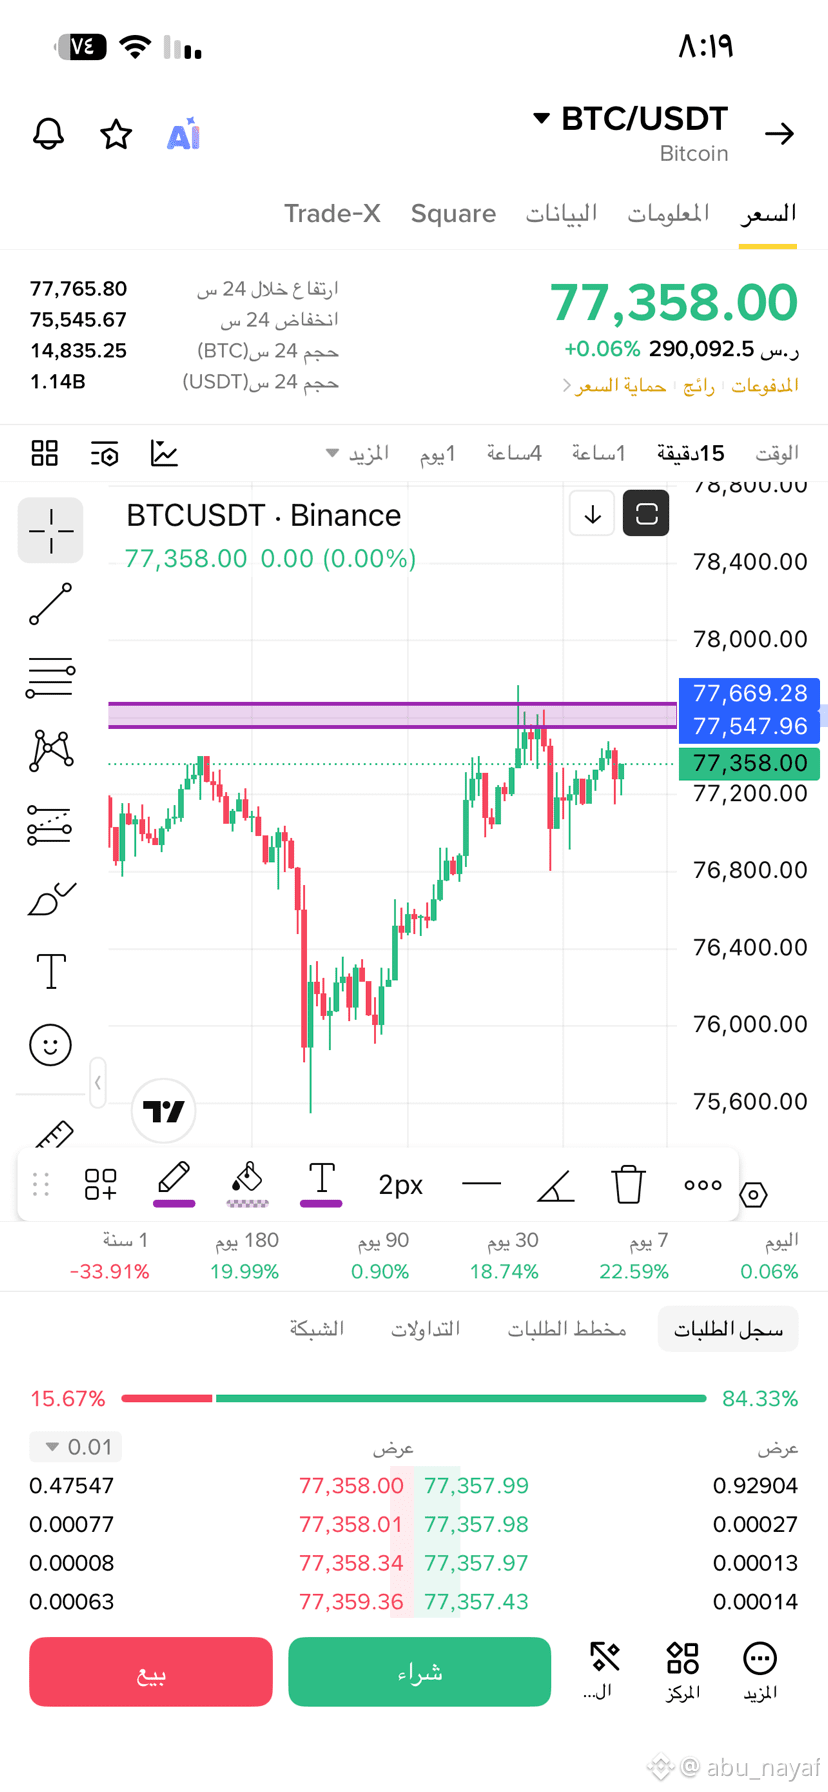The height and width of the screenshot is (1792, 828).
Task: Tap the TradingView logo
Action: [163, 1111]
